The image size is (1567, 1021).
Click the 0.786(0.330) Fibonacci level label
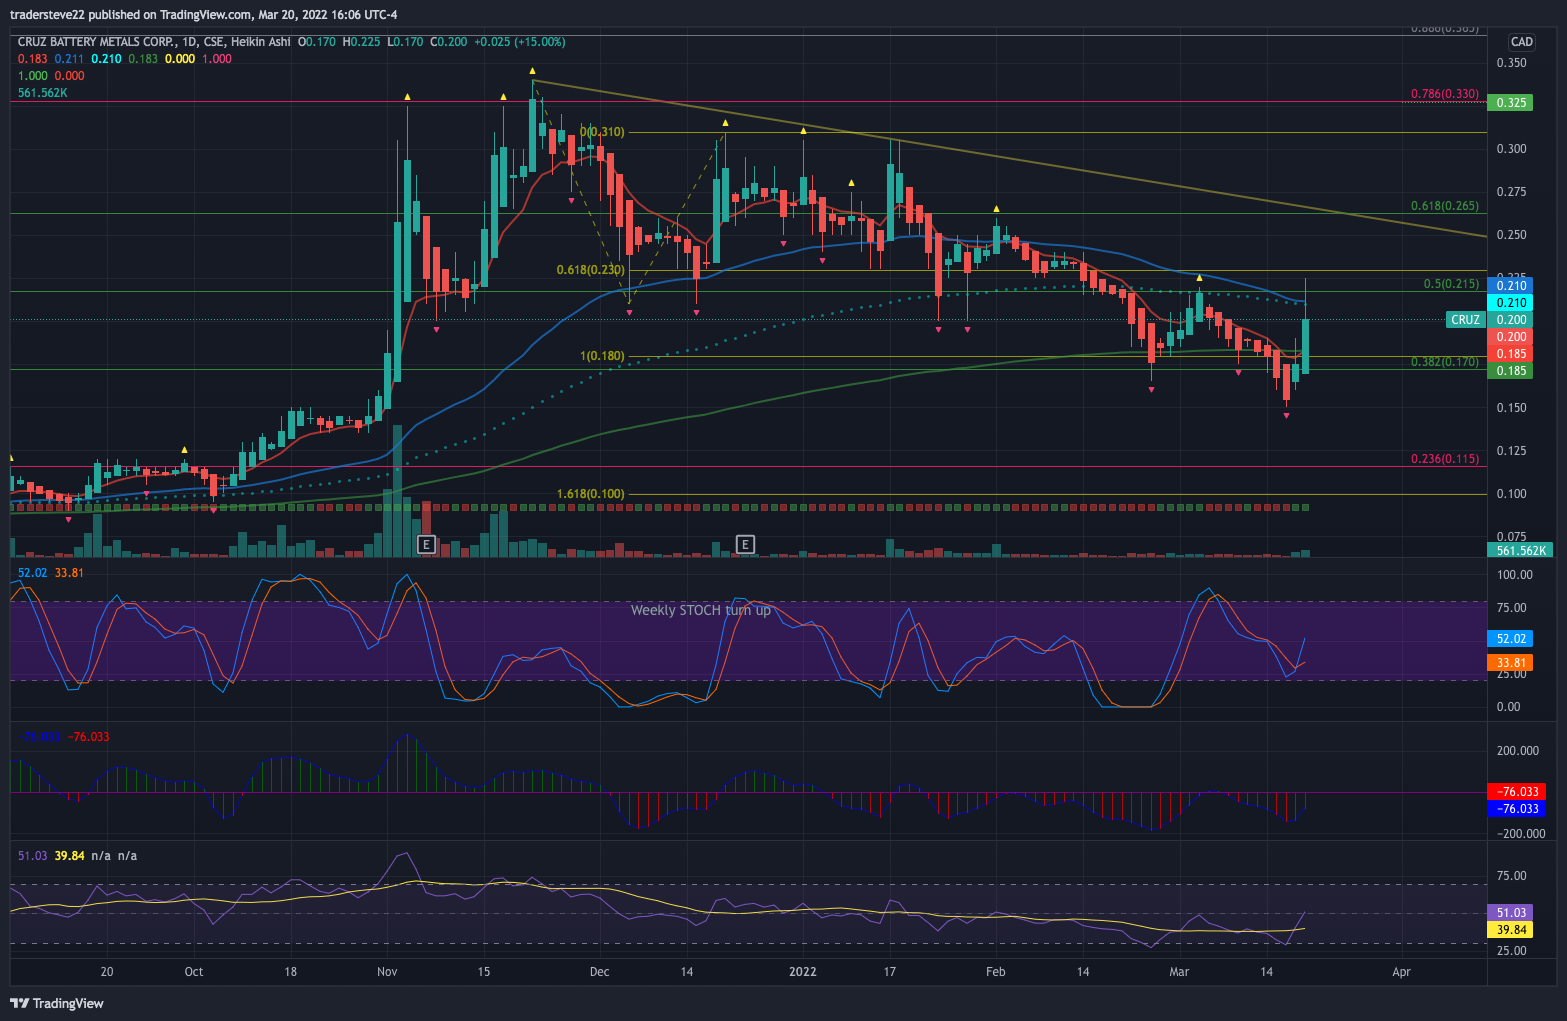[1445, 94]
